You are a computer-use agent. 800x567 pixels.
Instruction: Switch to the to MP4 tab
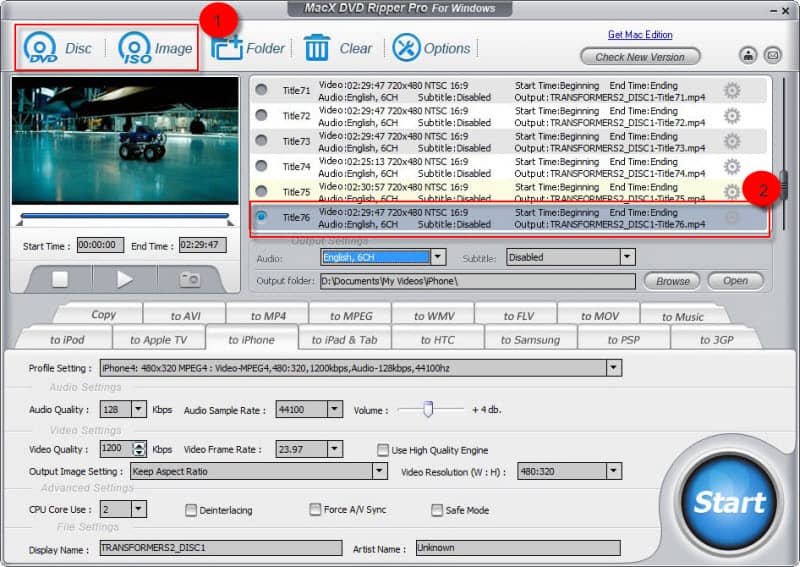[268, 316]
